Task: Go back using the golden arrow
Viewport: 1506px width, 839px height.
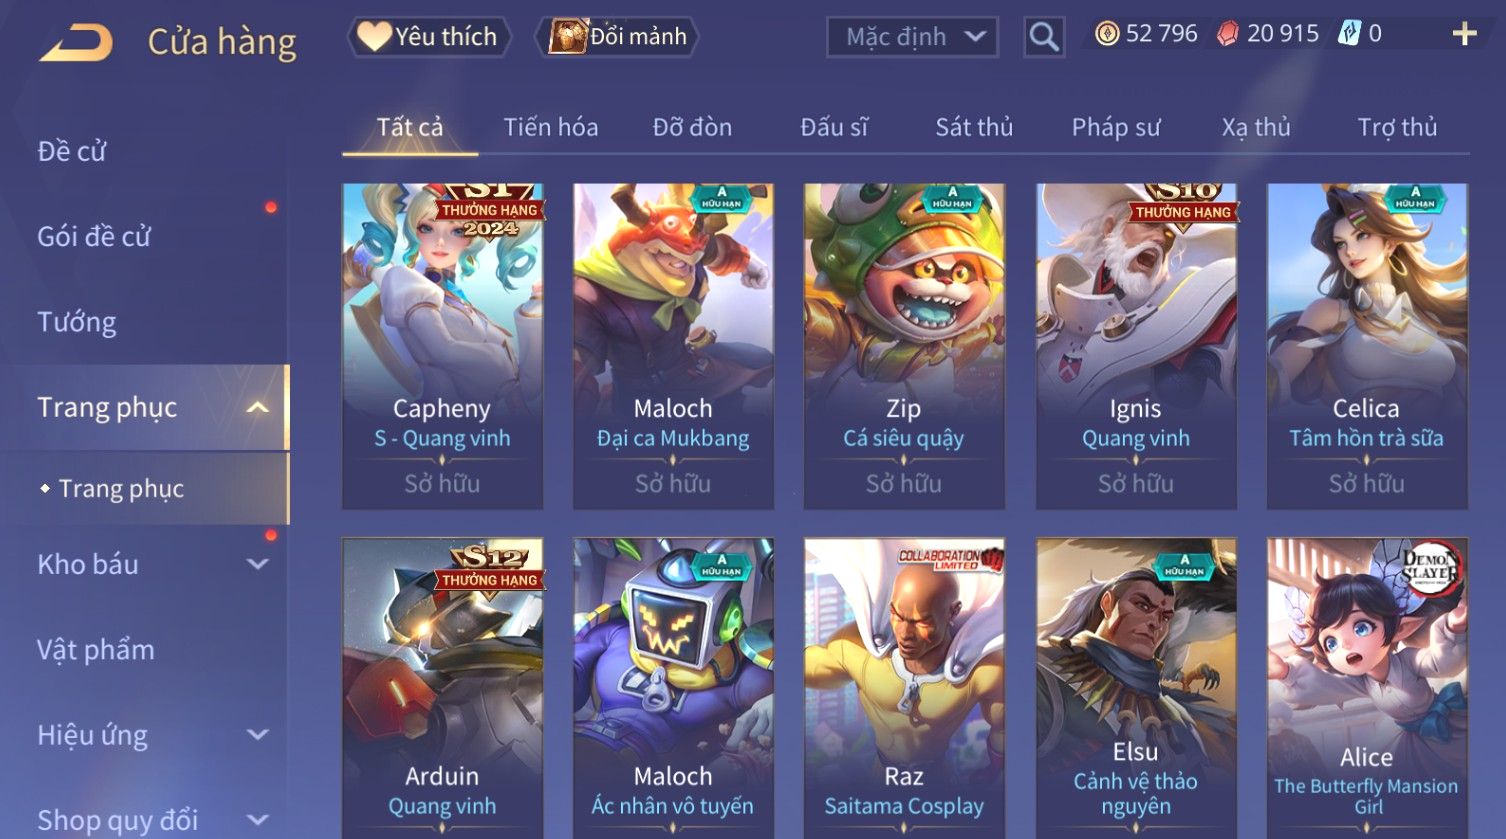Action: click(x=76, y=43)
